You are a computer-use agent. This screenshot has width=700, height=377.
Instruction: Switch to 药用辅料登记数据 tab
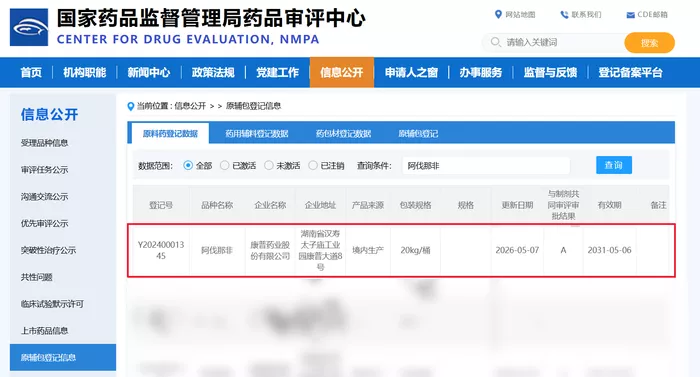tap(257, 134)
